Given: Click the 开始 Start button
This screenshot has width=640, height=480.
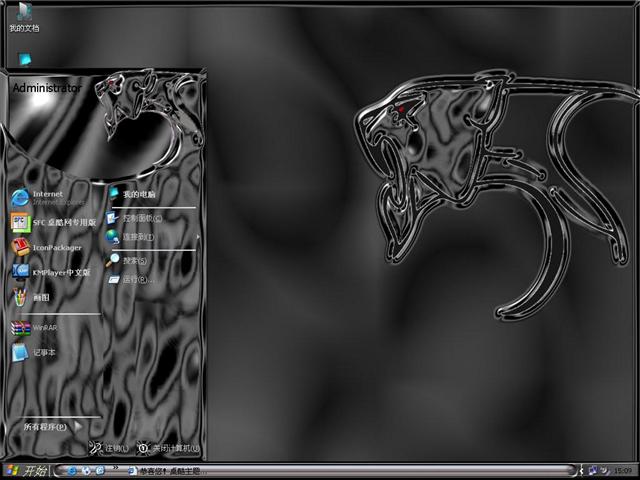Looking at the screenshot, I should point(26,471).
